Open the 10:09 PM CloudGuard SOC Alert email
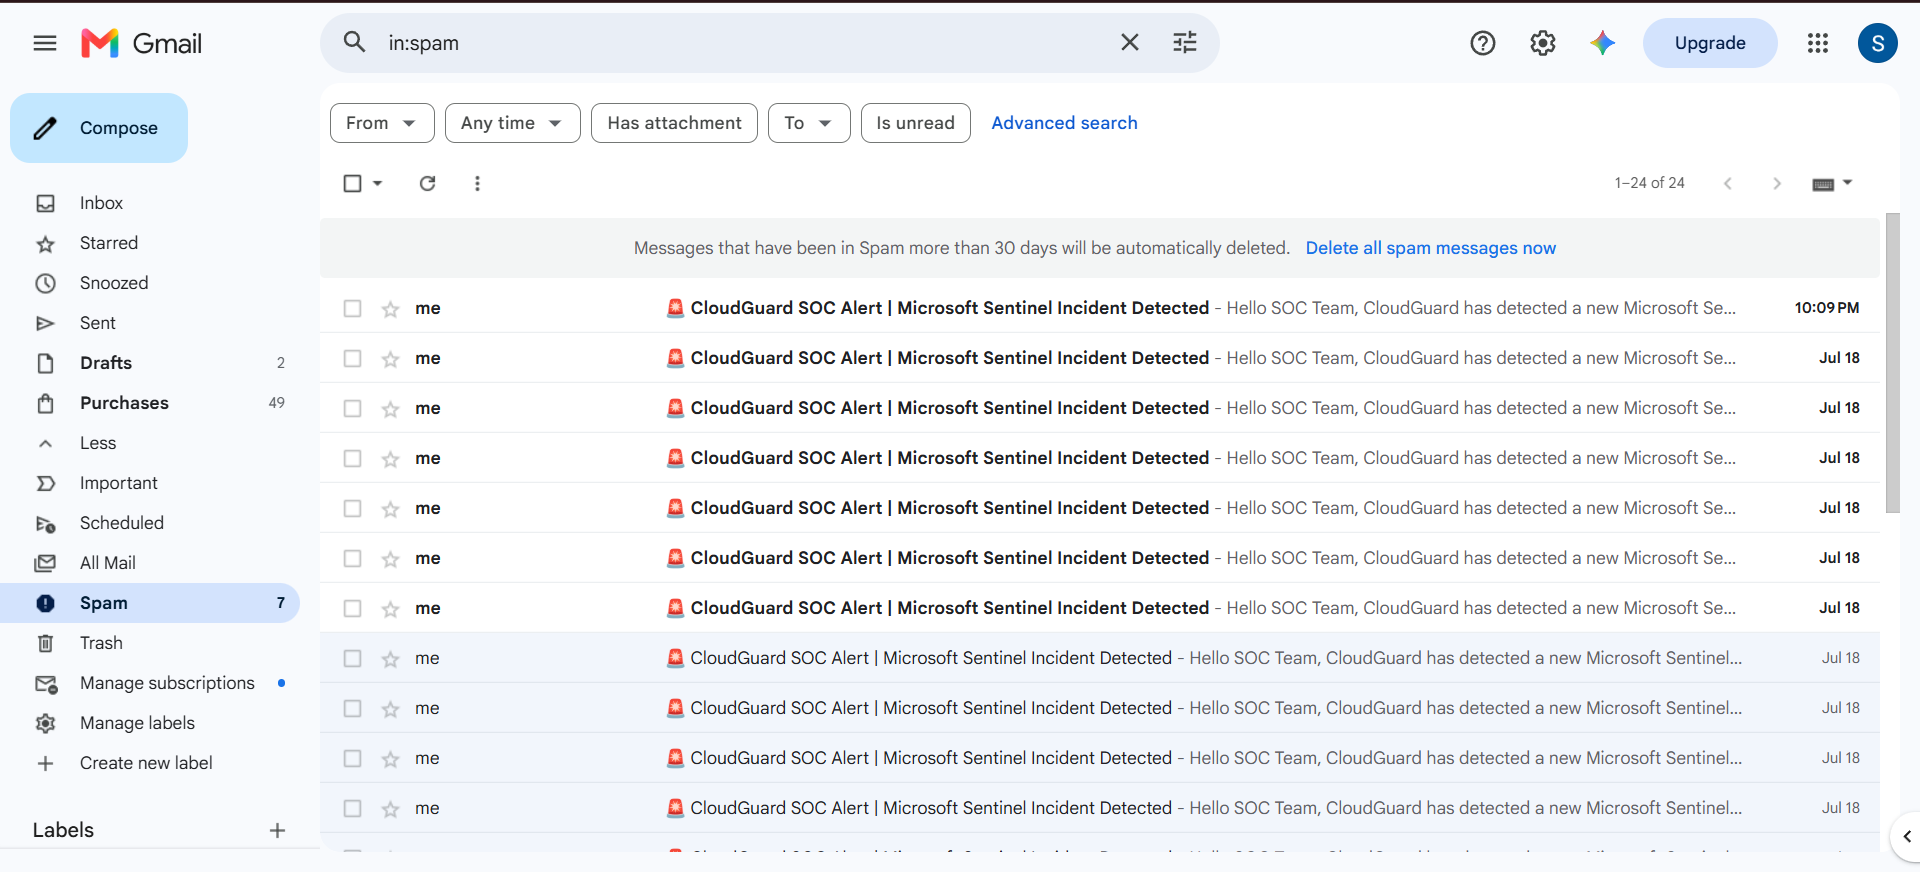 click(x=1100, y=308)
